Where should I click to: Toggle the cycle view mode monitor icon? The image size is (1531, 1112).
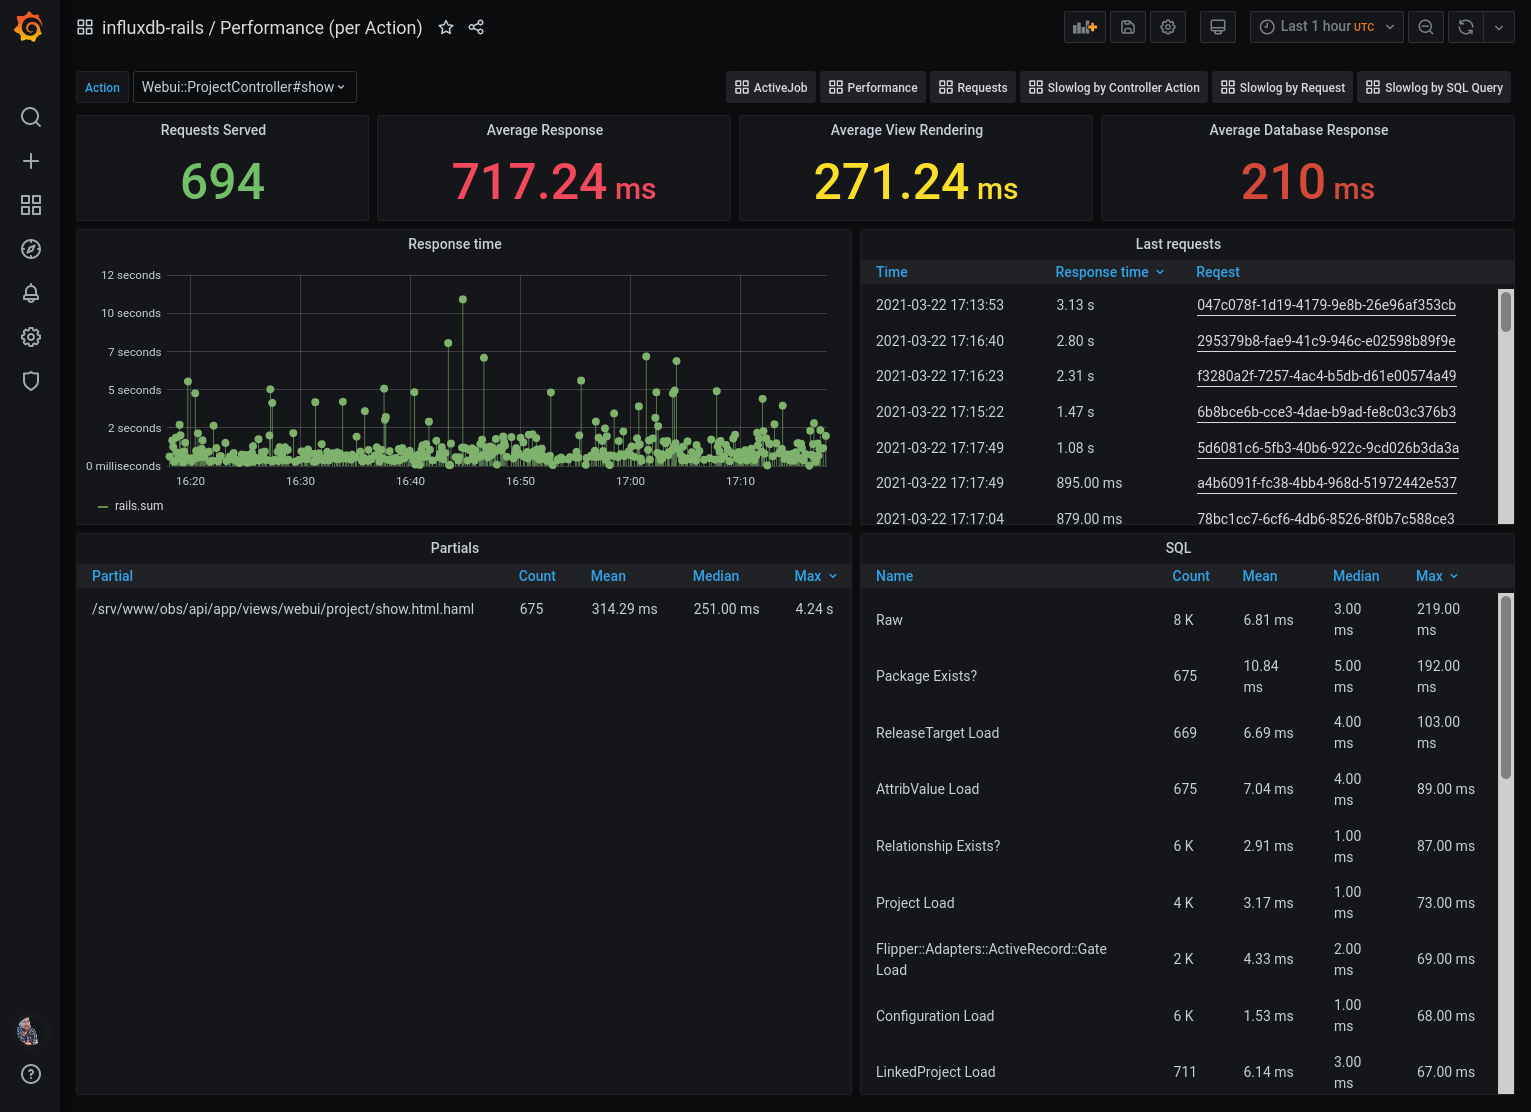pyautogui.click(x=1218, y=27)
